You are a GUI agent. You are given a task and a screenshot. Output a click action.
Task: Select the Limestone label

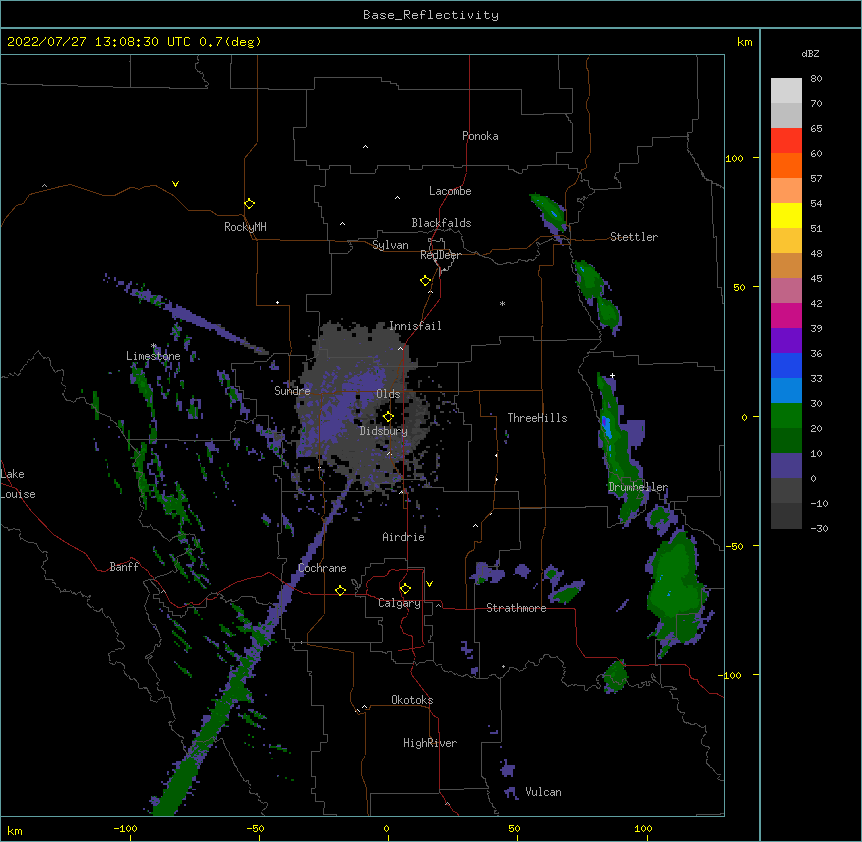click(x=153, y=356)
